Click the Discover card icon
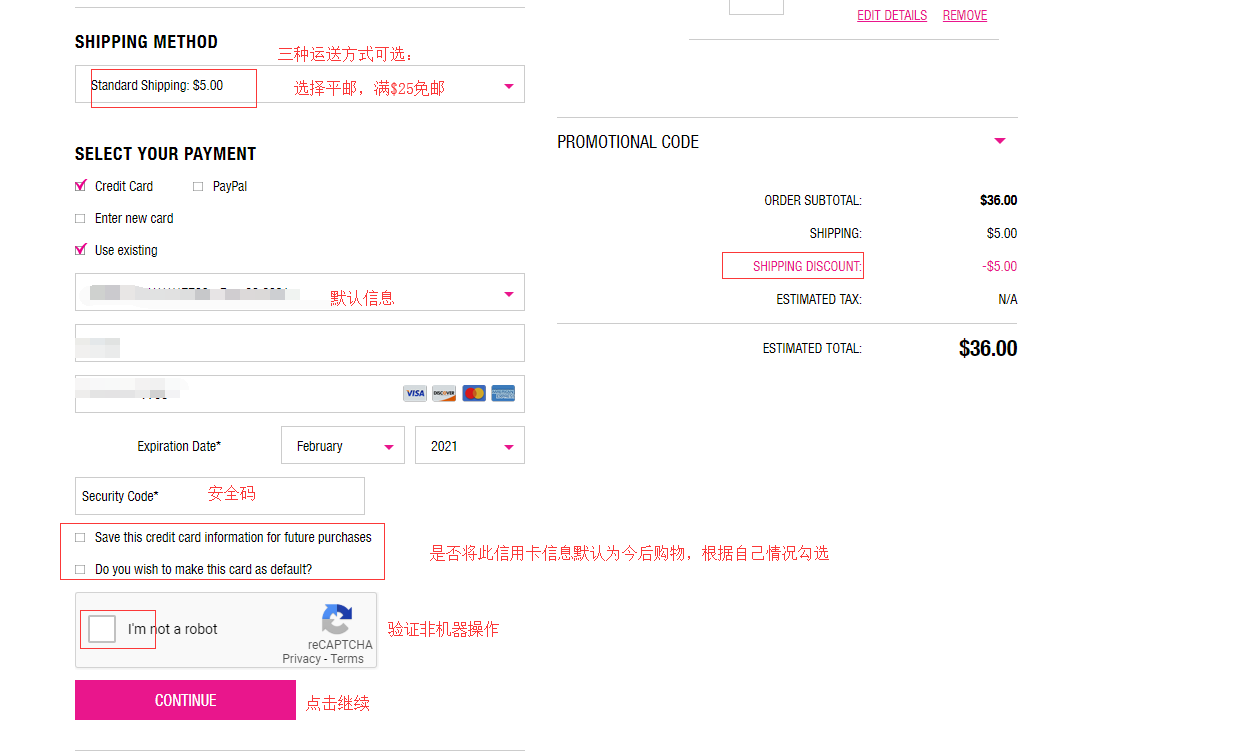This screenshot has height=752, width=1245. 444,394
